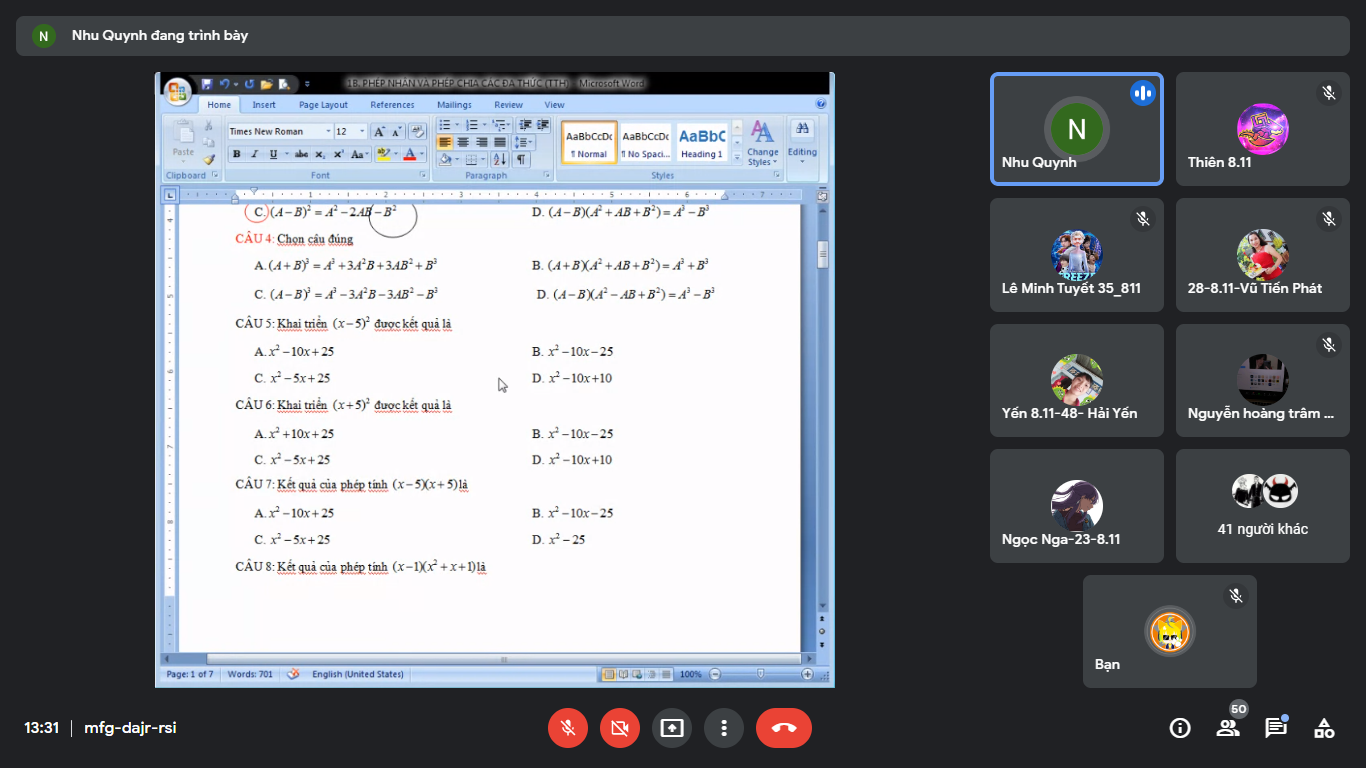Screen dimensions: 1366x768
Task: Click Grow Font icon
Action: [380, 131]
